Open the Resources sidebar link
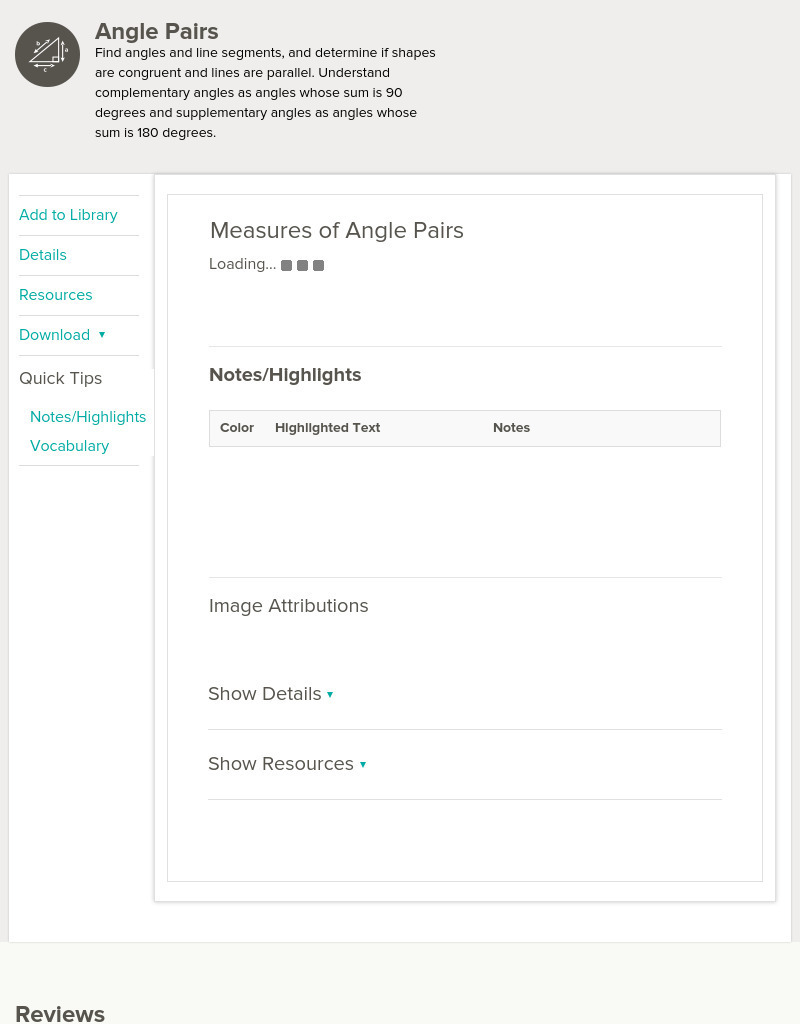This screenshot has width=800, height=1024. pyautogui.click(x=55, y=295)
